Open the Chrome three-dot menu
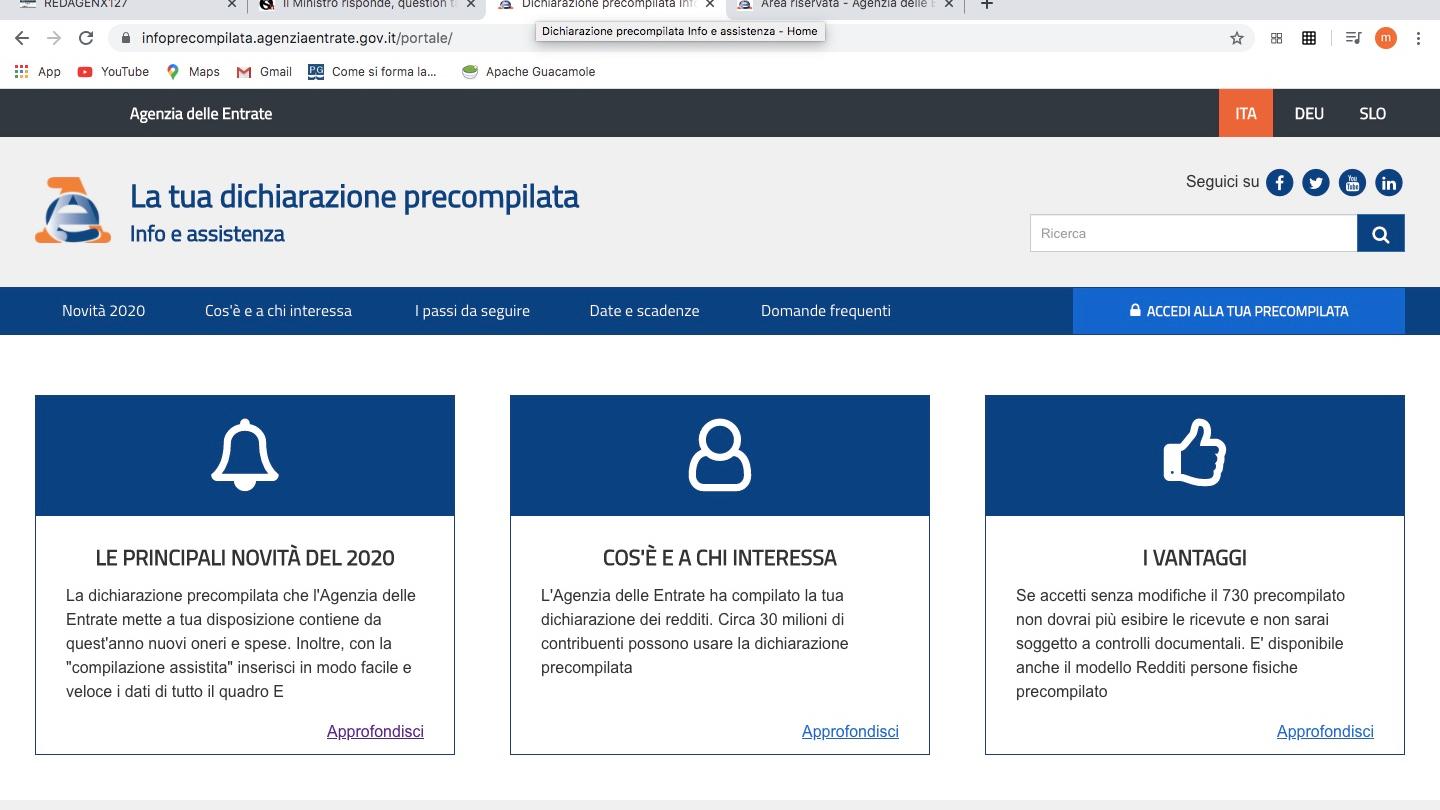 pyautogui.click(x=1418, y=38)
